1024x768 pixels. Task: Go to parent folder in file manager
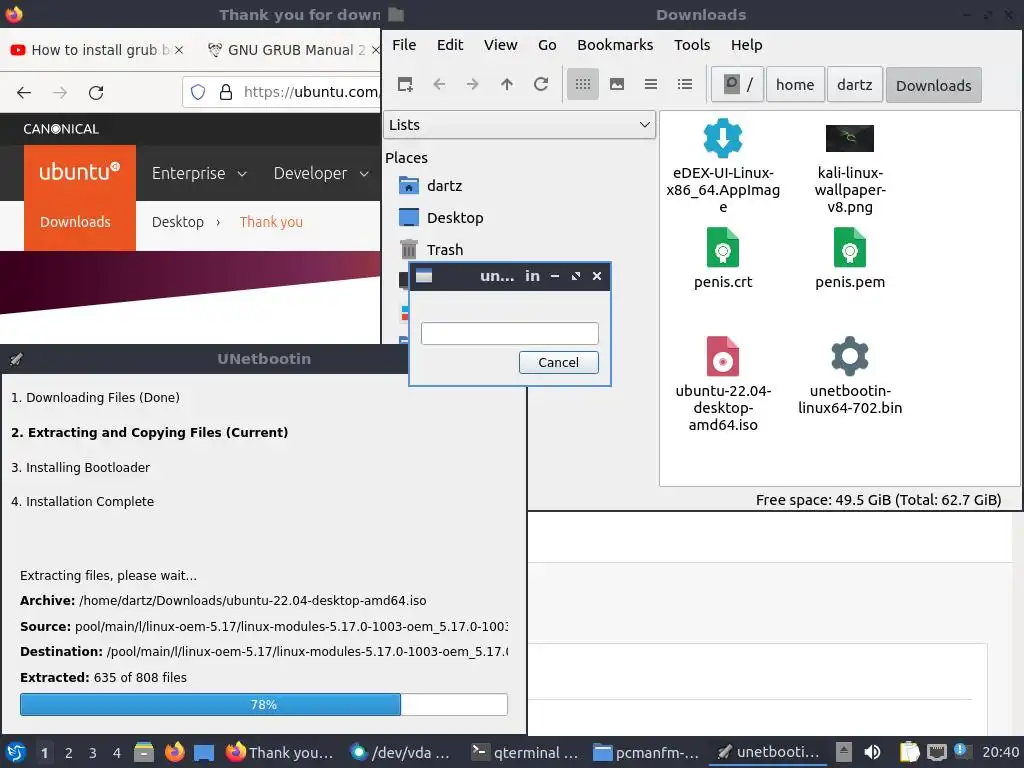(x=507, y=84)
